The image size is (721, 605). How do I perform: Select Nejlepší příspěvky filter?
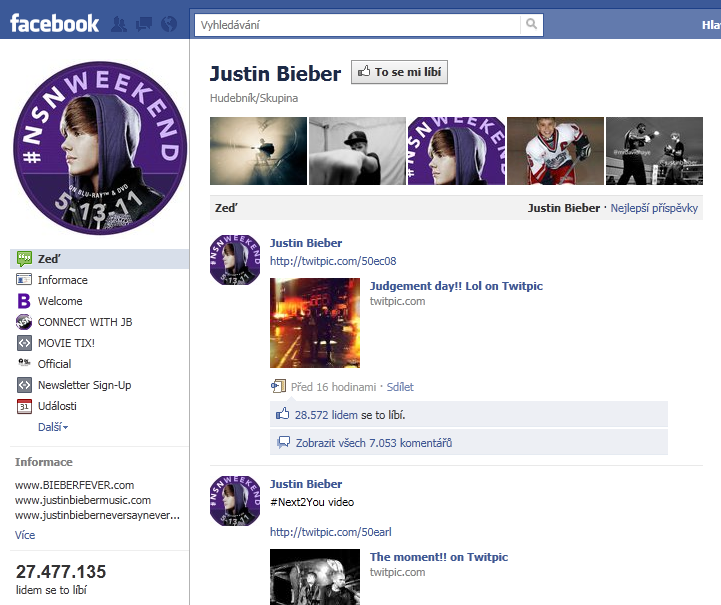[x=654, y=208]
